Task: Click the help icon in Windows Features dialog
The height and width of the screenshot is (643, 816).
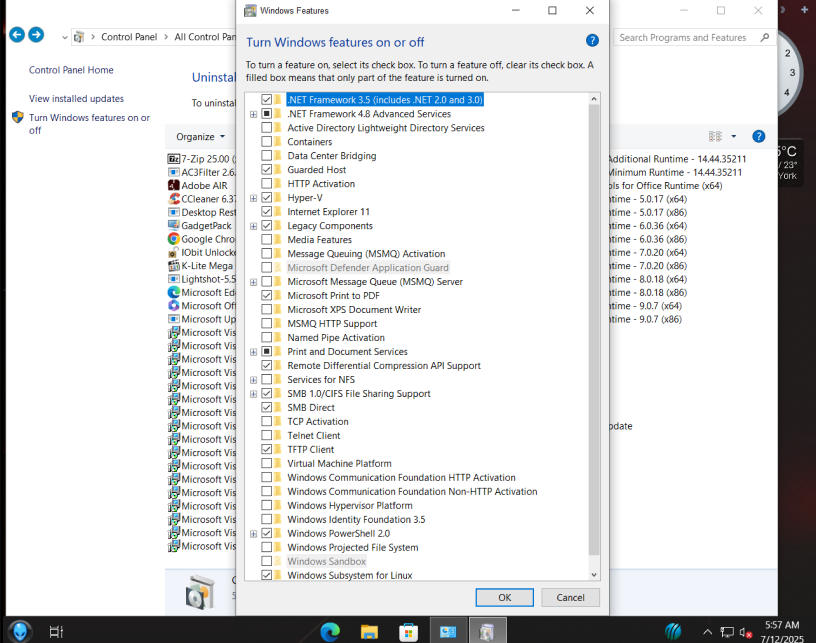Action: [x=592, y=41]
